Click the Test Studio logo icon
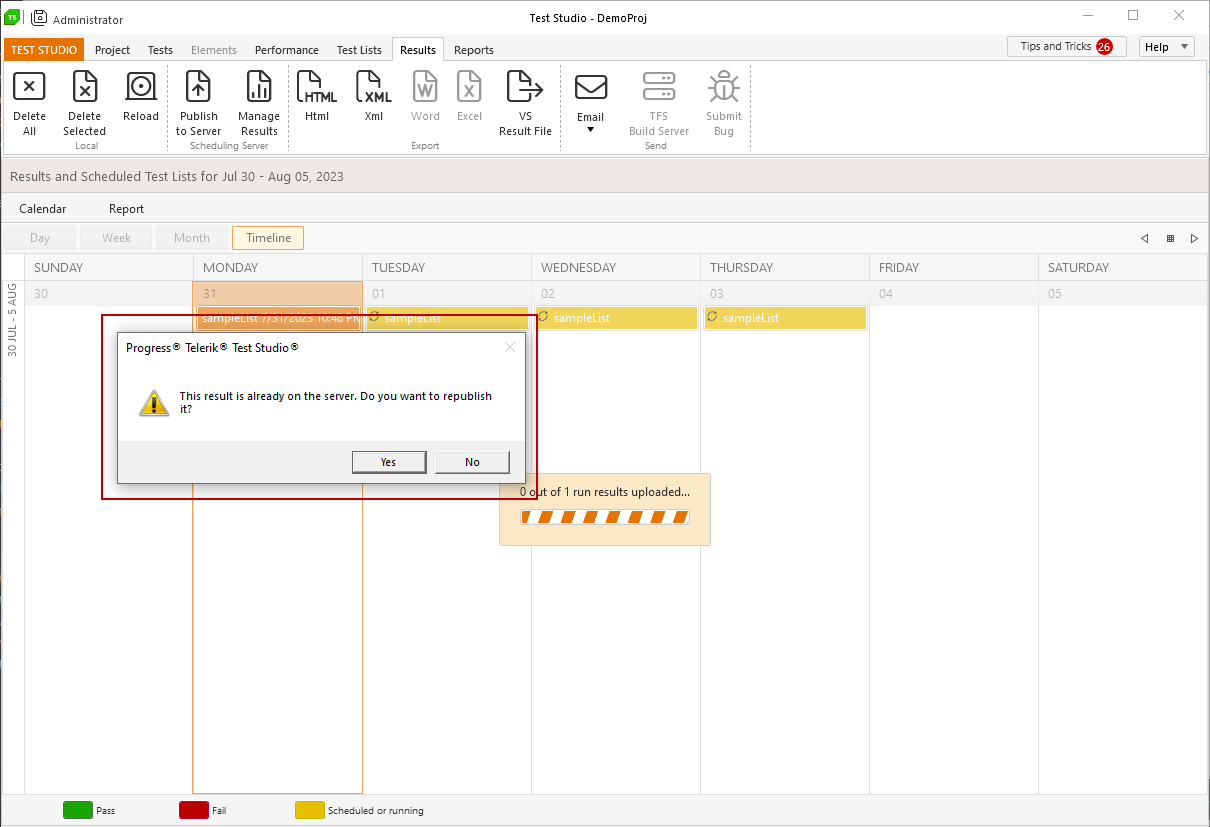Image resolution: width=1210 pixels, height=827 pixels. point(13,17)
